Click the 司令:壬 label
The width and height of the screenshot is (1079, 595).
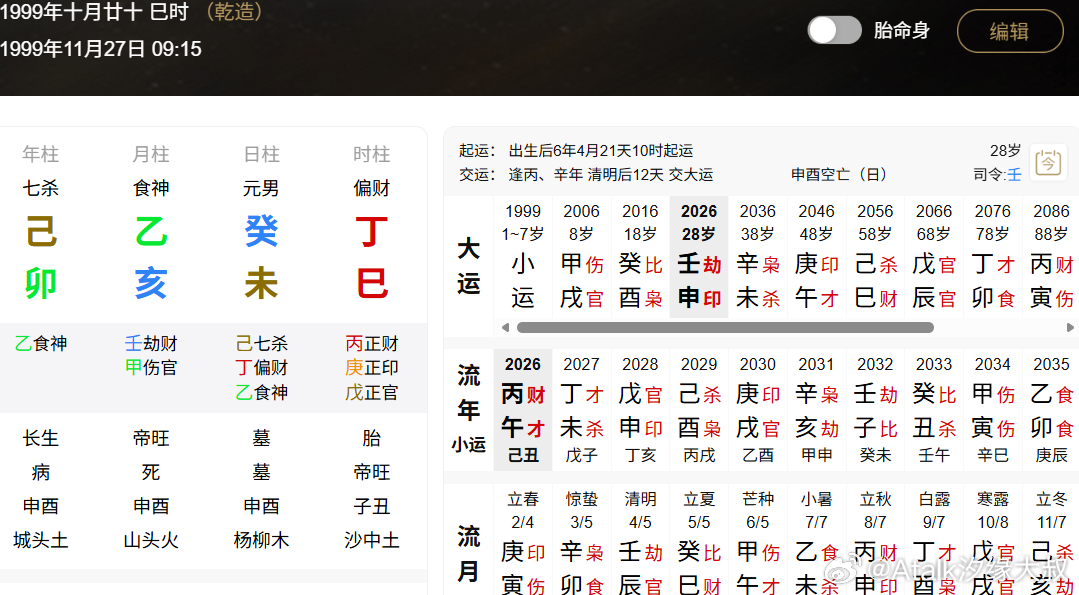click(x=997, y=175)
